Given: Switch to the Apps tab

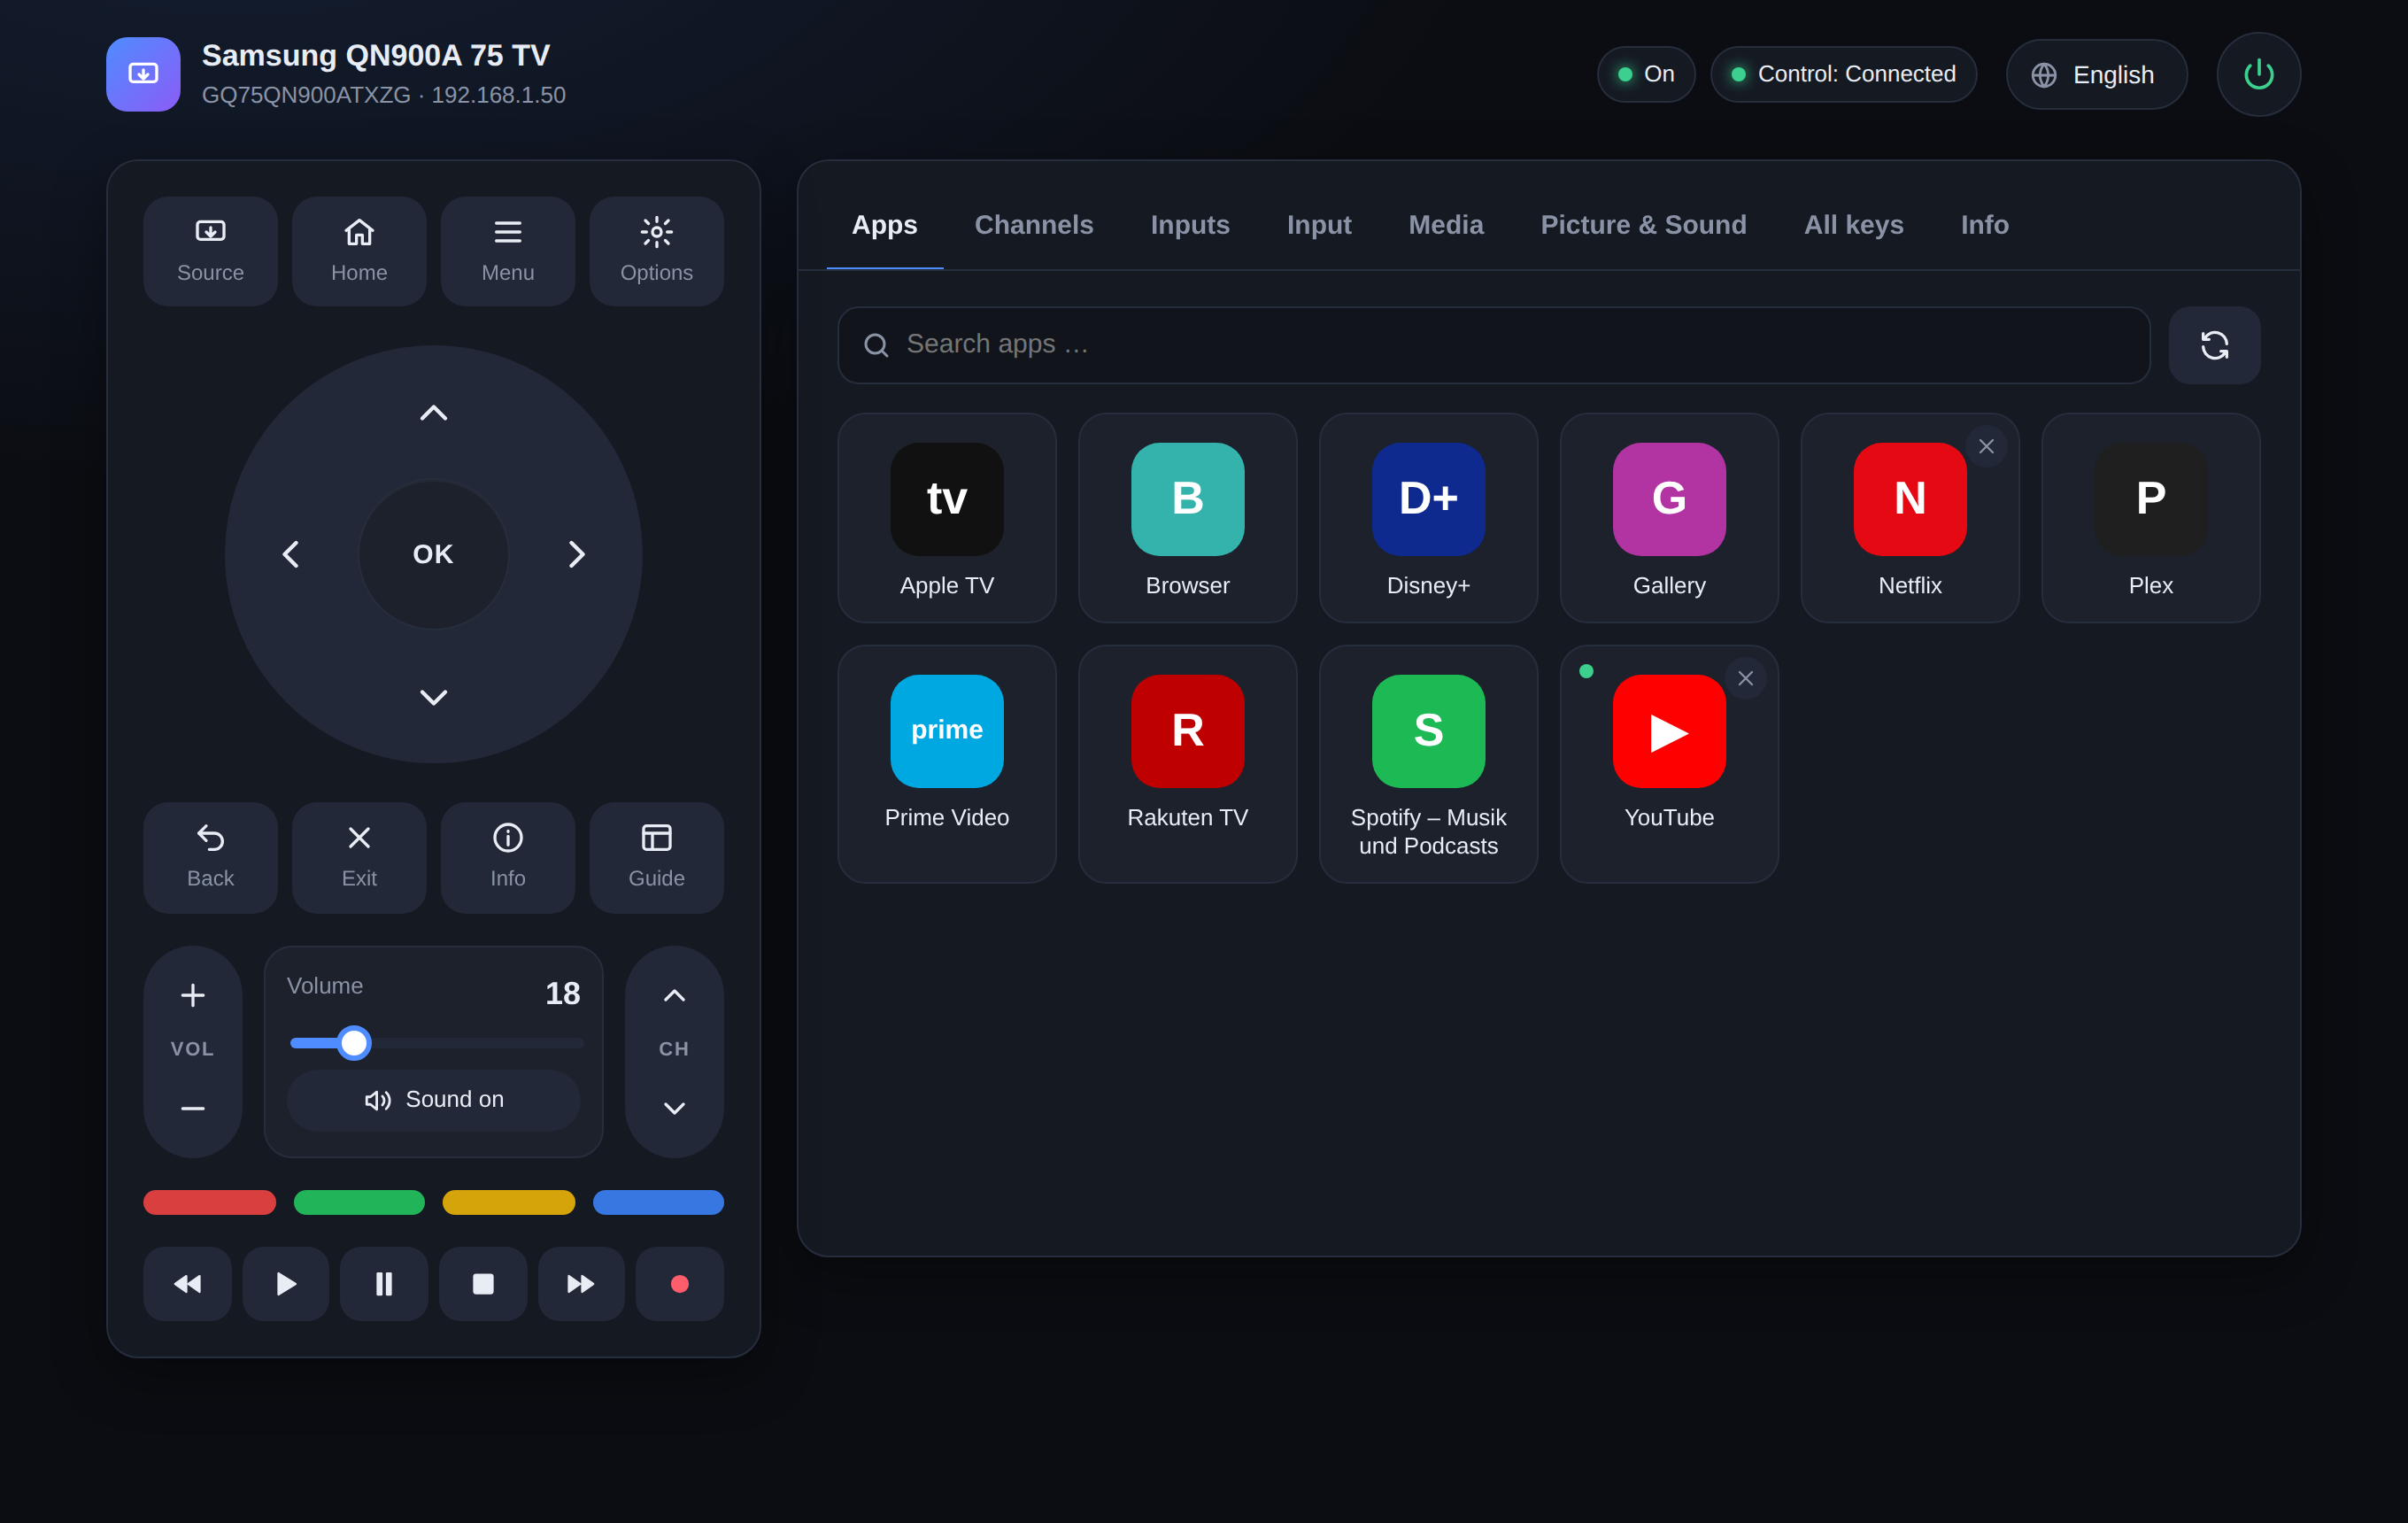Looking at the screenshot, I should pos(884,225).
